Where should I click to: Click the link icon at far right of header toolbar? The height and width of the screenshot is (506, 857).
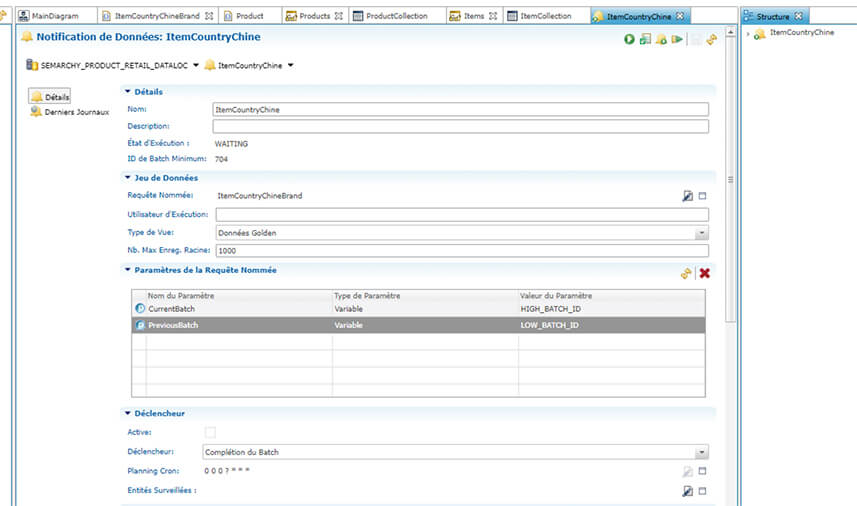711,39
